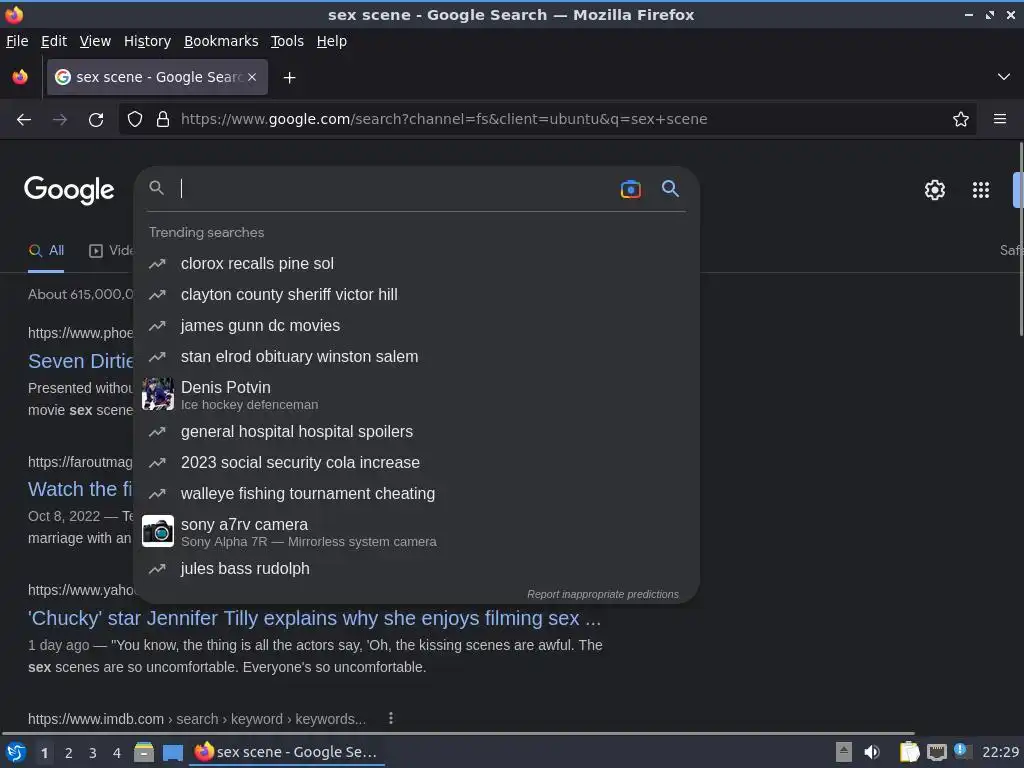Screen dimensions: 1024x768
Task: Select '2023 social security cola increase'
Action: pyautogui.click(x=416, y=462)
